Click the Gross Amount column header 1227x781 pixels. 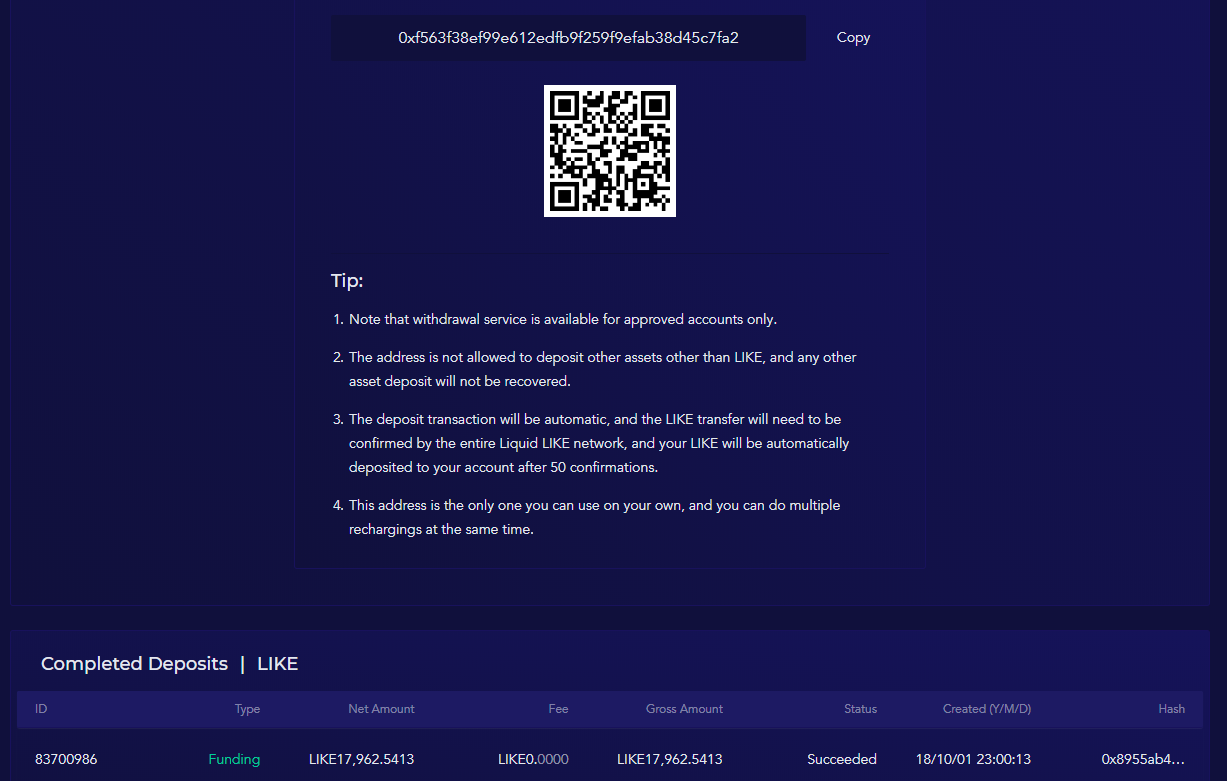tap(684, 709)
